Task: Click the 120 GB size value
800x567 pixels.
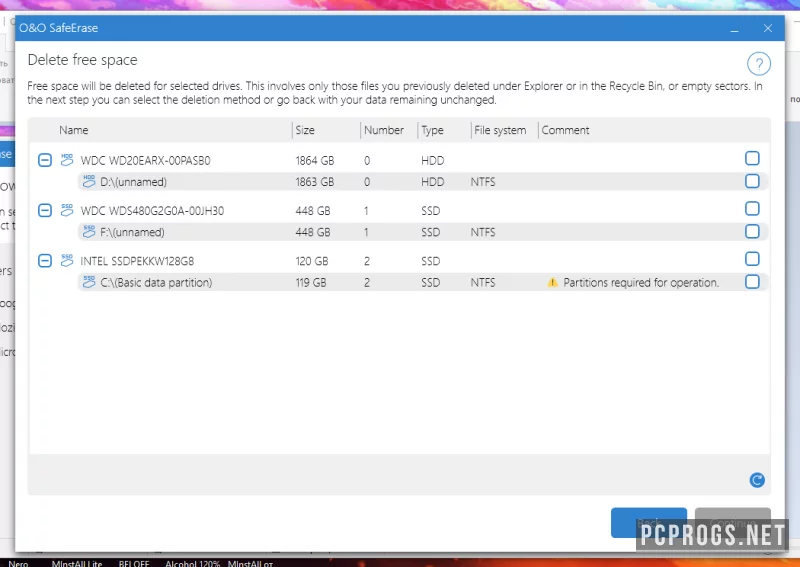Action: tap(311, 261)
